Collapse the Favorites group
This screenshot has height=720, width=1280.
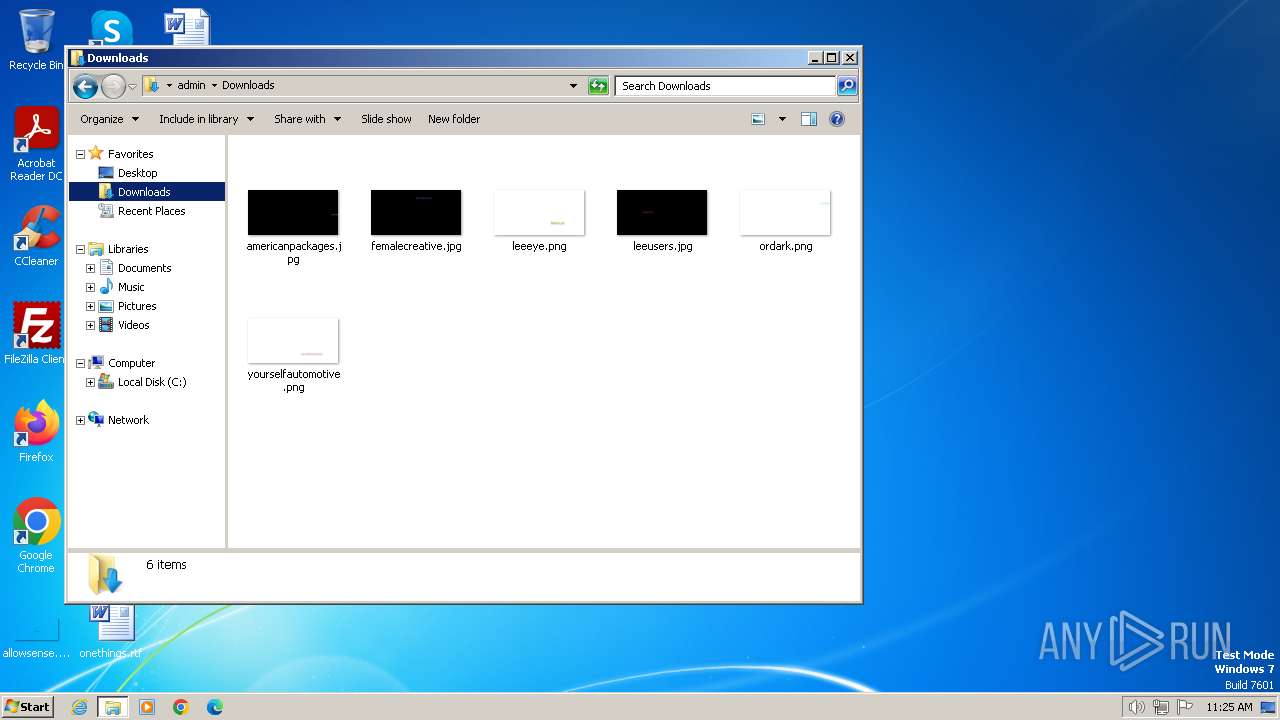click(80, 154)
